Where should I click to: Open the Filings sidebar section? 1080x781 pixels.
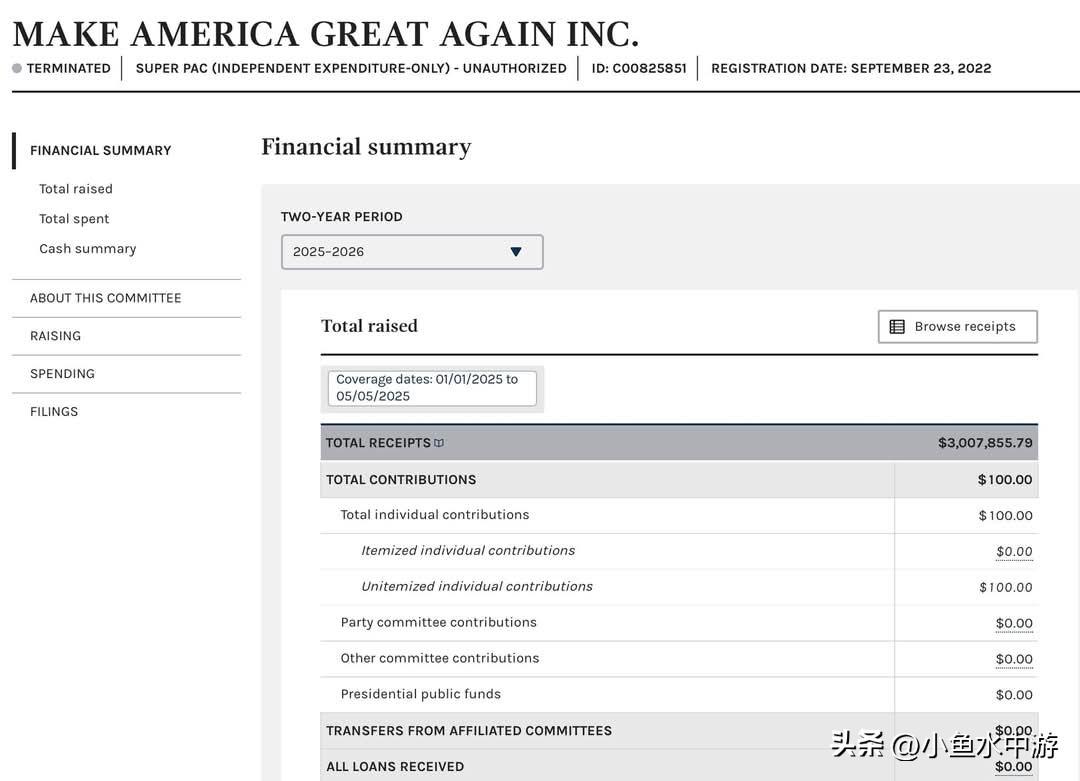54,412
